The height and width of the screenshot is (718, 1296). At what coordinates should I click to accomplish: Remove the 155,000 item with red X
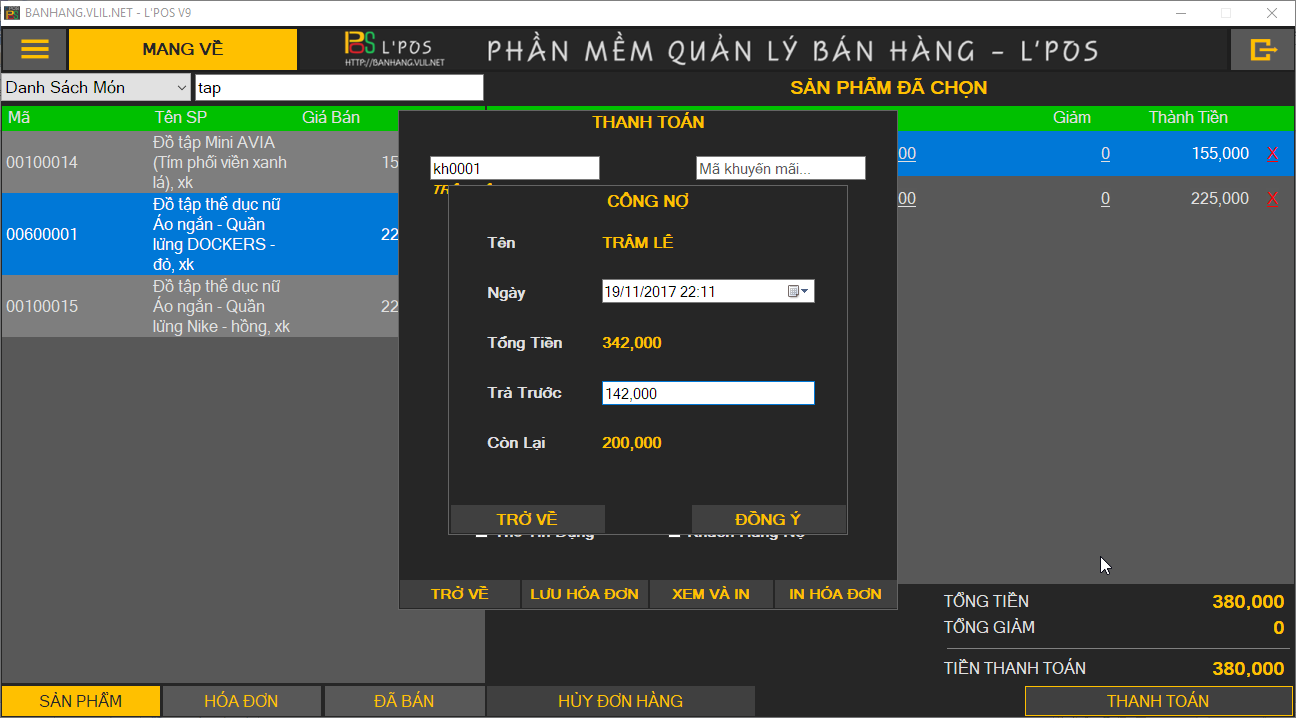click(x=1272, y=154)
